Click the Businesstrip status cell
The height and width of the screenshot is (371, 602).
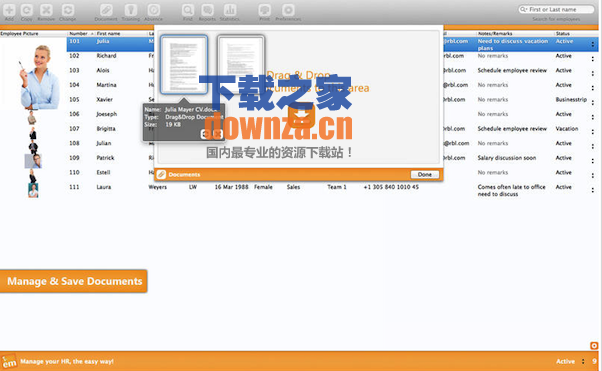click(x=571, y=100)
